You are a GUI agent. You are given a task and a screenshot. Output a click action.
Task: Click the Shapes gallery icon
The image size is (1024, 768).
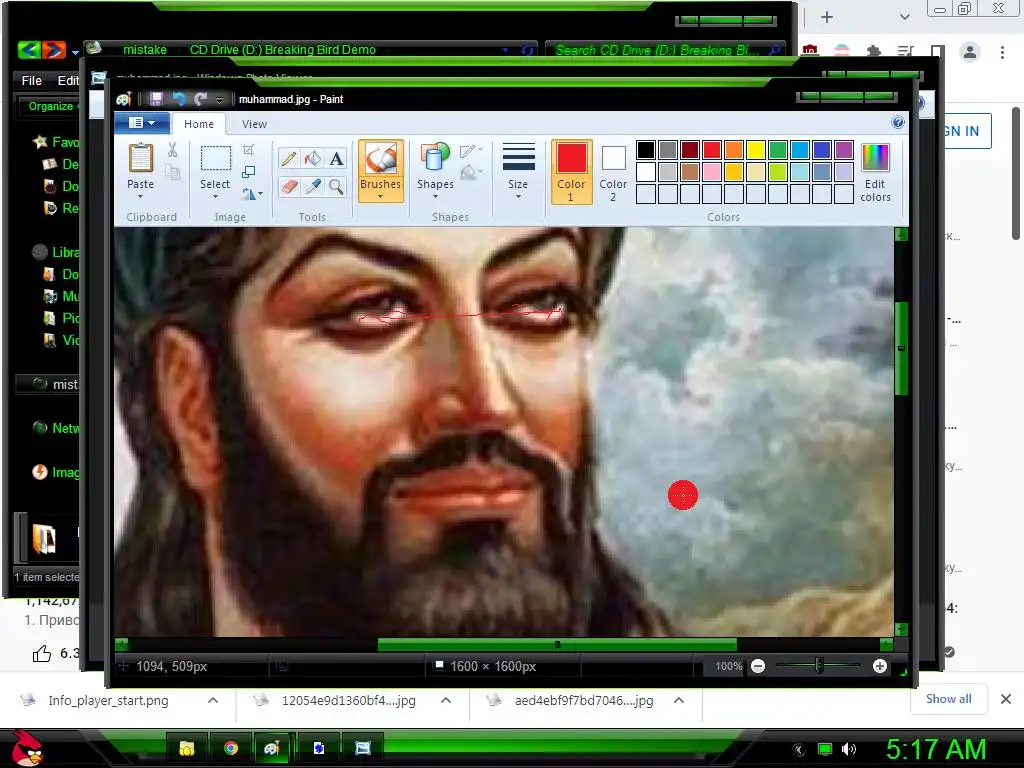pos(436,158)
